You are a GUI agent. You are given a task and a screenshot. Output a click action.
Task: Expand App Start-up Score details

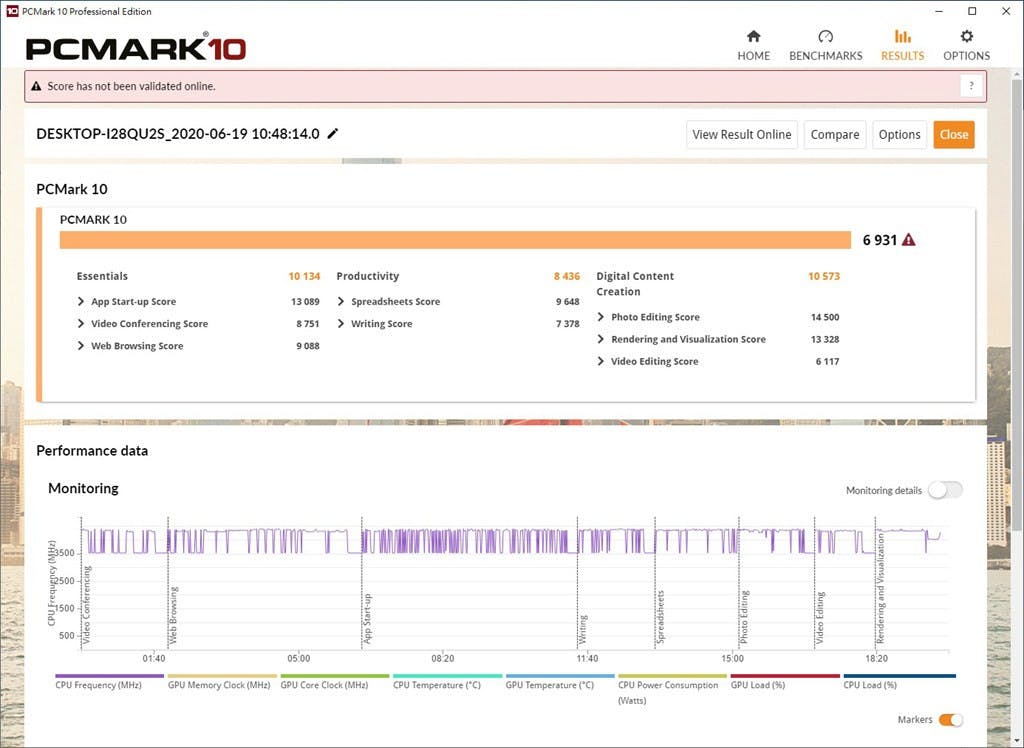(x=80, y=301)
